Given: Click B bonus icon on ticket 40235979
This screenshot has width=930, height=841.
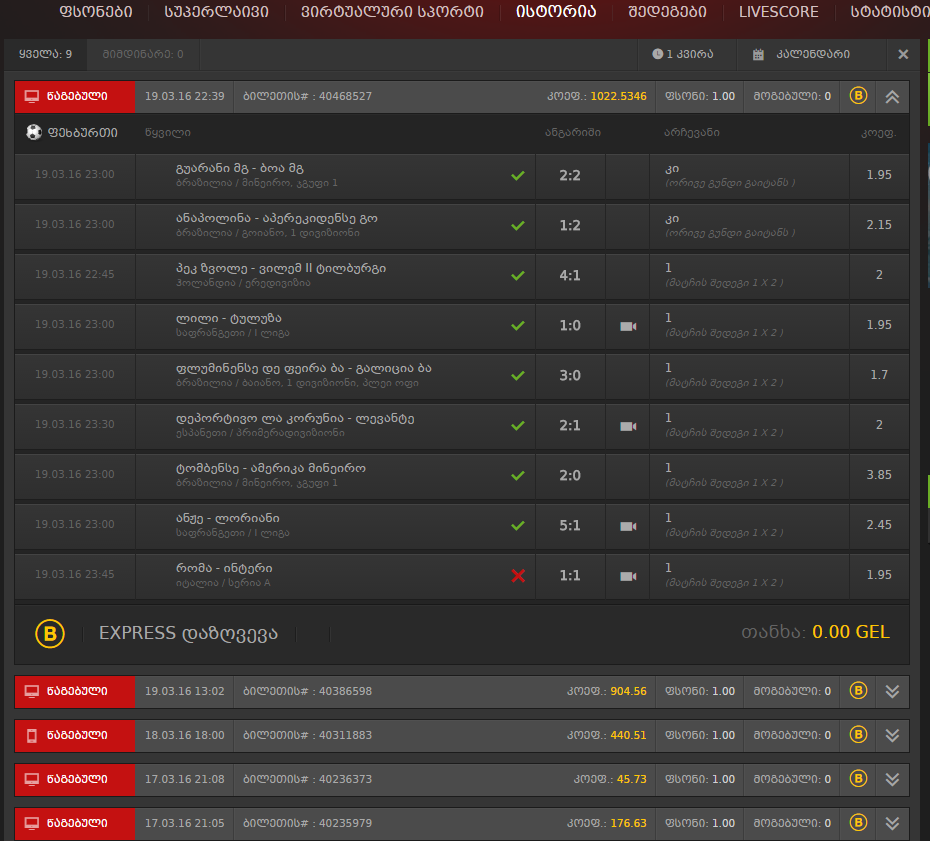Looking at the screenshot, I should (x=858, y=822).
